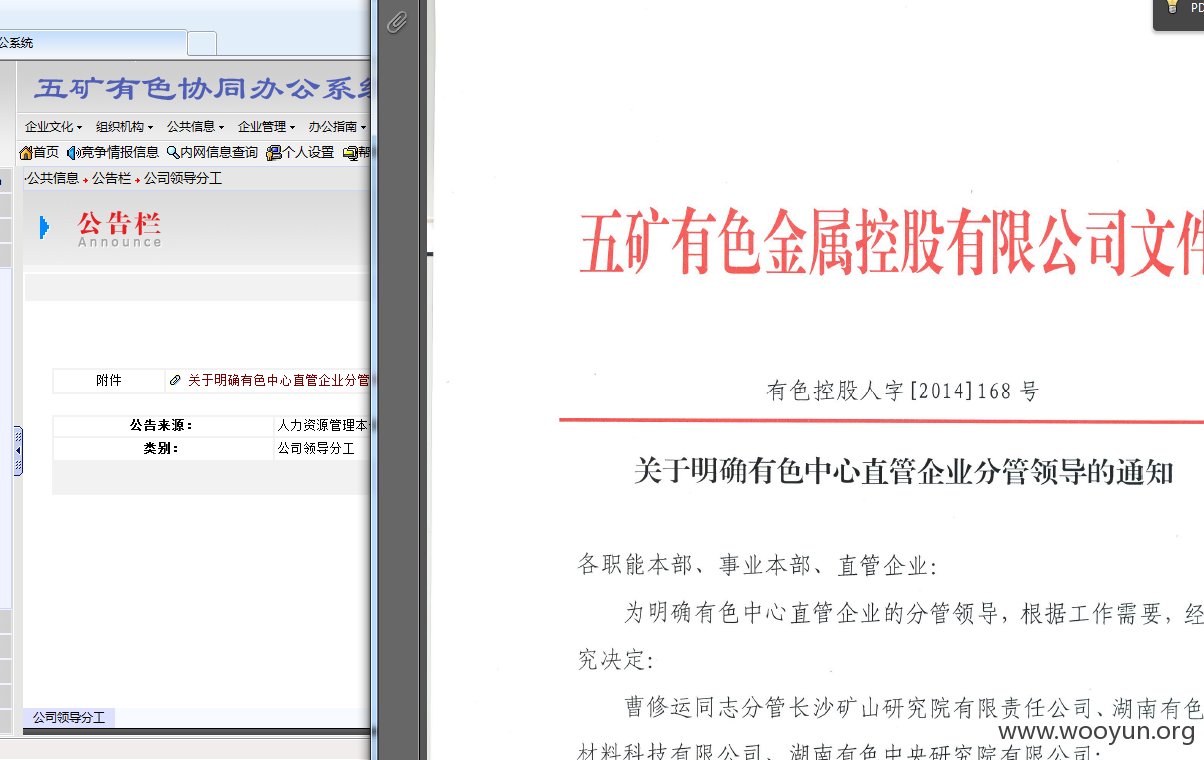Click the 公告栏 Announce heading
This screenshot has width=1204, height=760.
pos(119,229)
